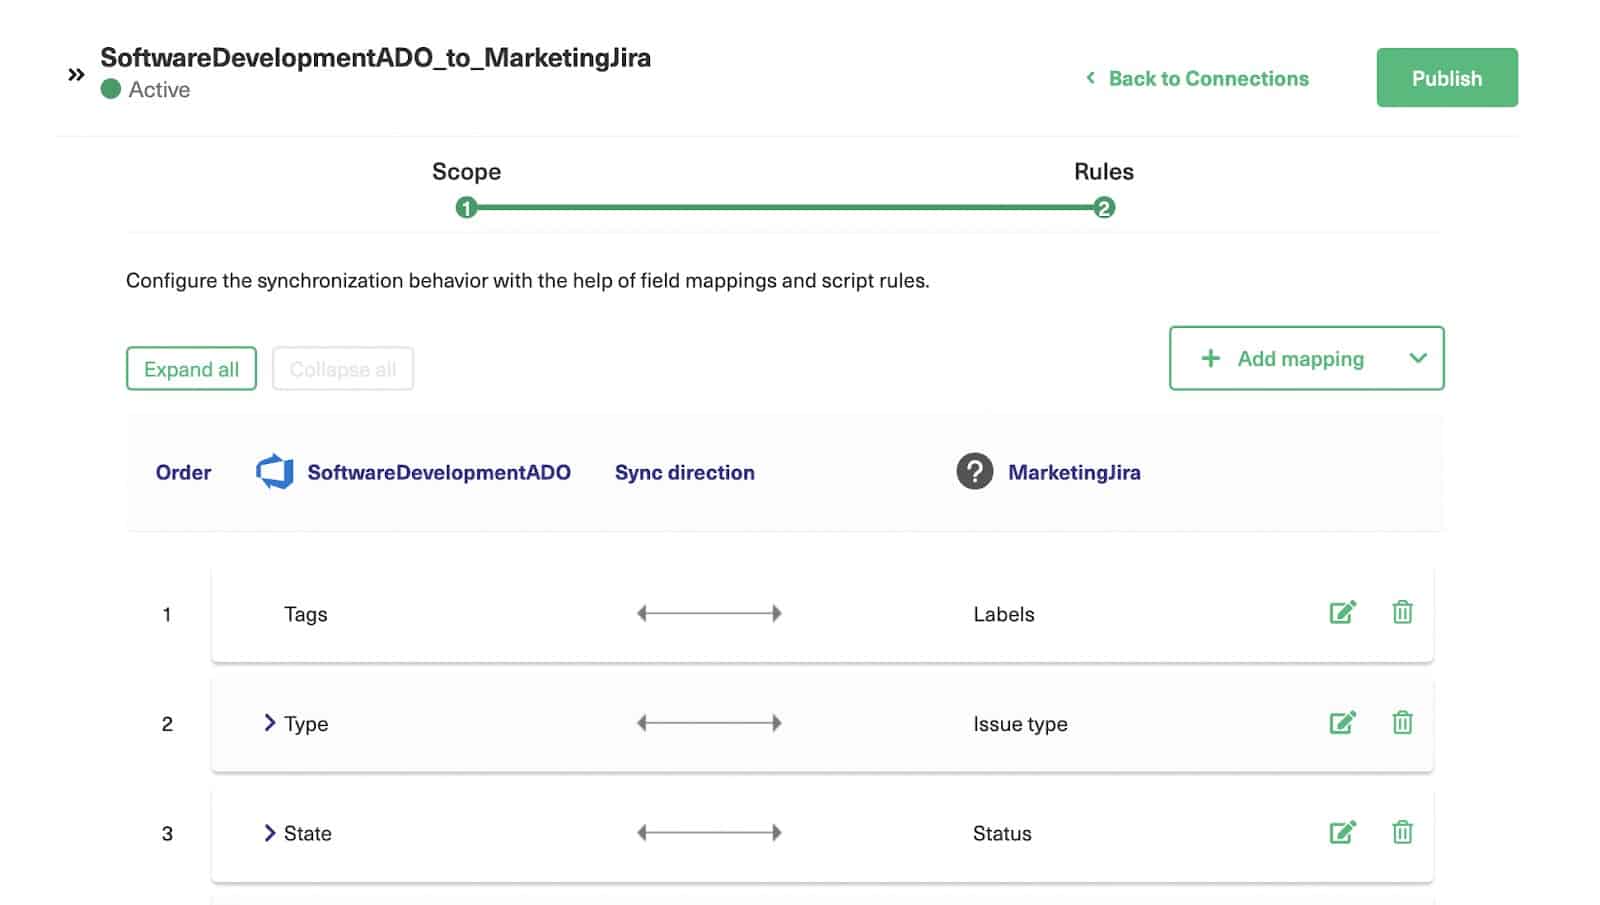Open the edit icon for Type mapping
The image size is (1600, 905).
(x=1343, y=722)
